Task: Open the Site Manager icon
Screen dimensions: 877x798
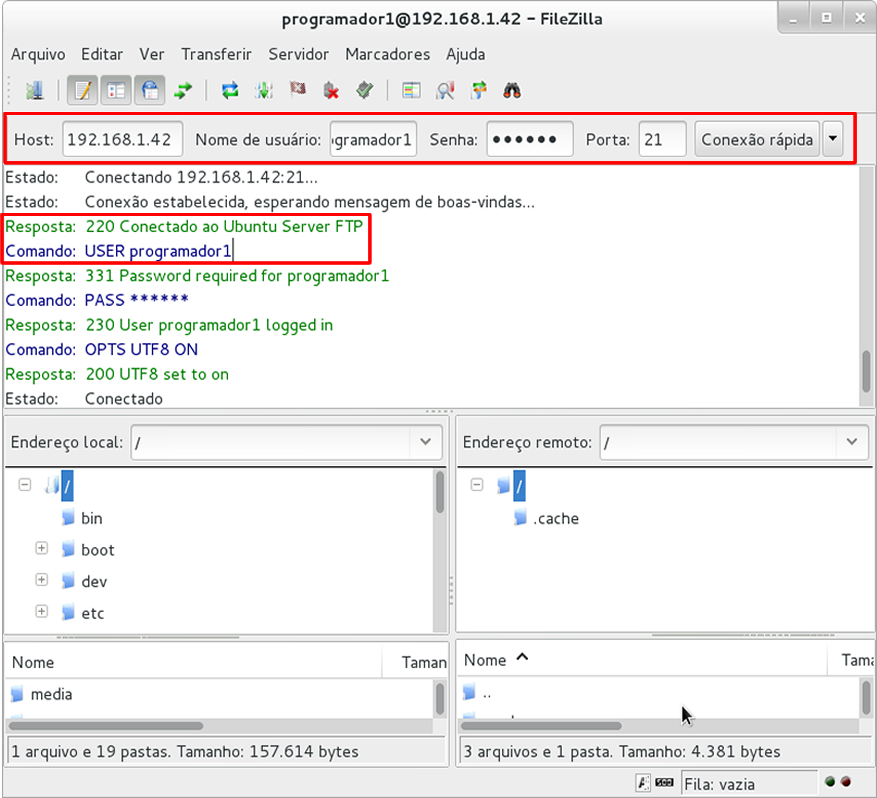Action: pos(35,90)
